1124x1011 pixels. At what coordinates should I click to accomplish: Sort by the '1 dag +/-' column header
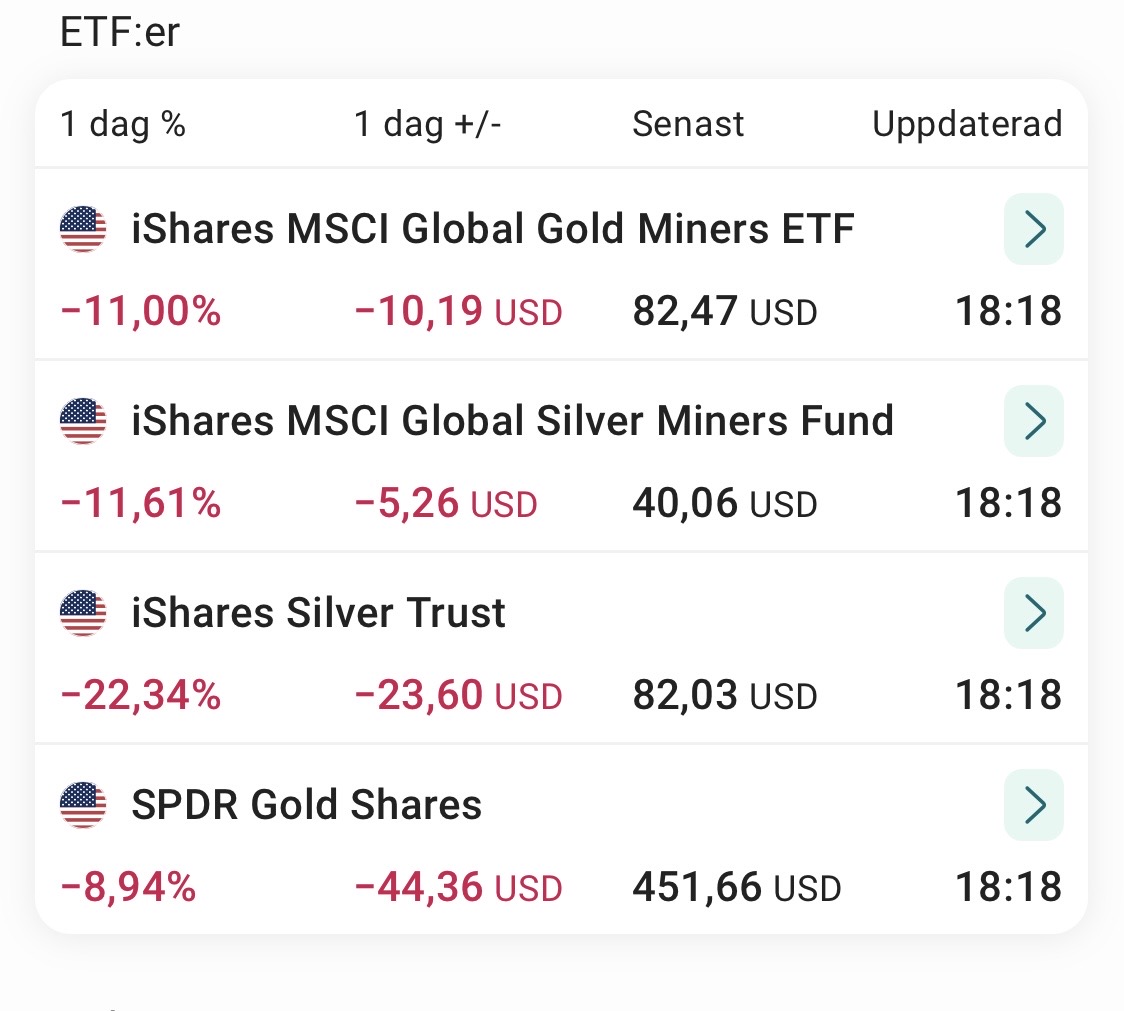[428, 125]
